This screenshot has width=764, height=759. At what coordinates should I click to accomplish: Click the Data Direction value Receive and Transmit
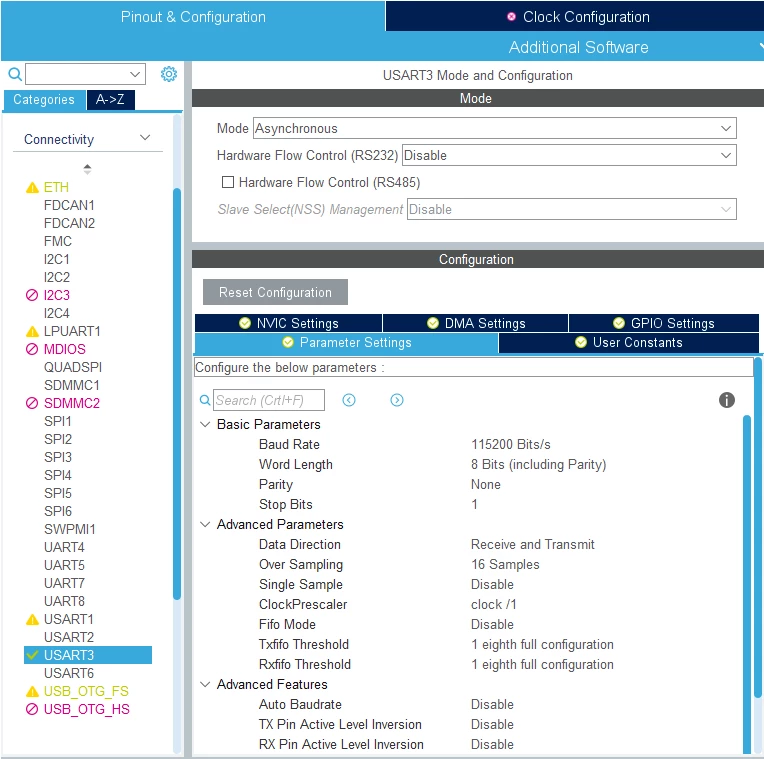pos(533,544)
